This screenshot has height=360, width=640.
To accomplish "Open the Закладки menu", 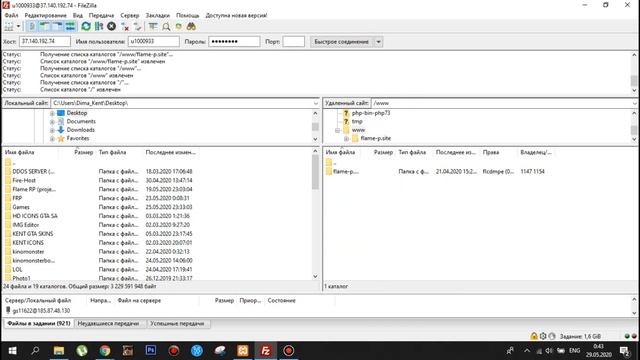I will tap(158, 15).
